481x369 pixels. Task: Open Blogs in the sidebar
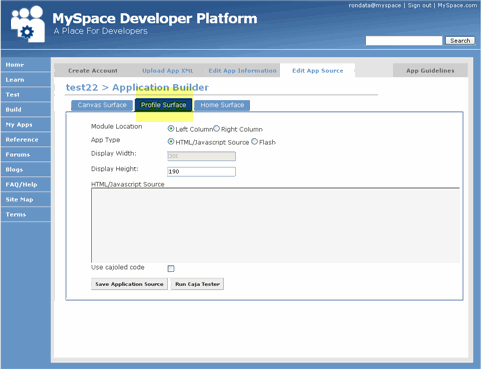(26, 170)
